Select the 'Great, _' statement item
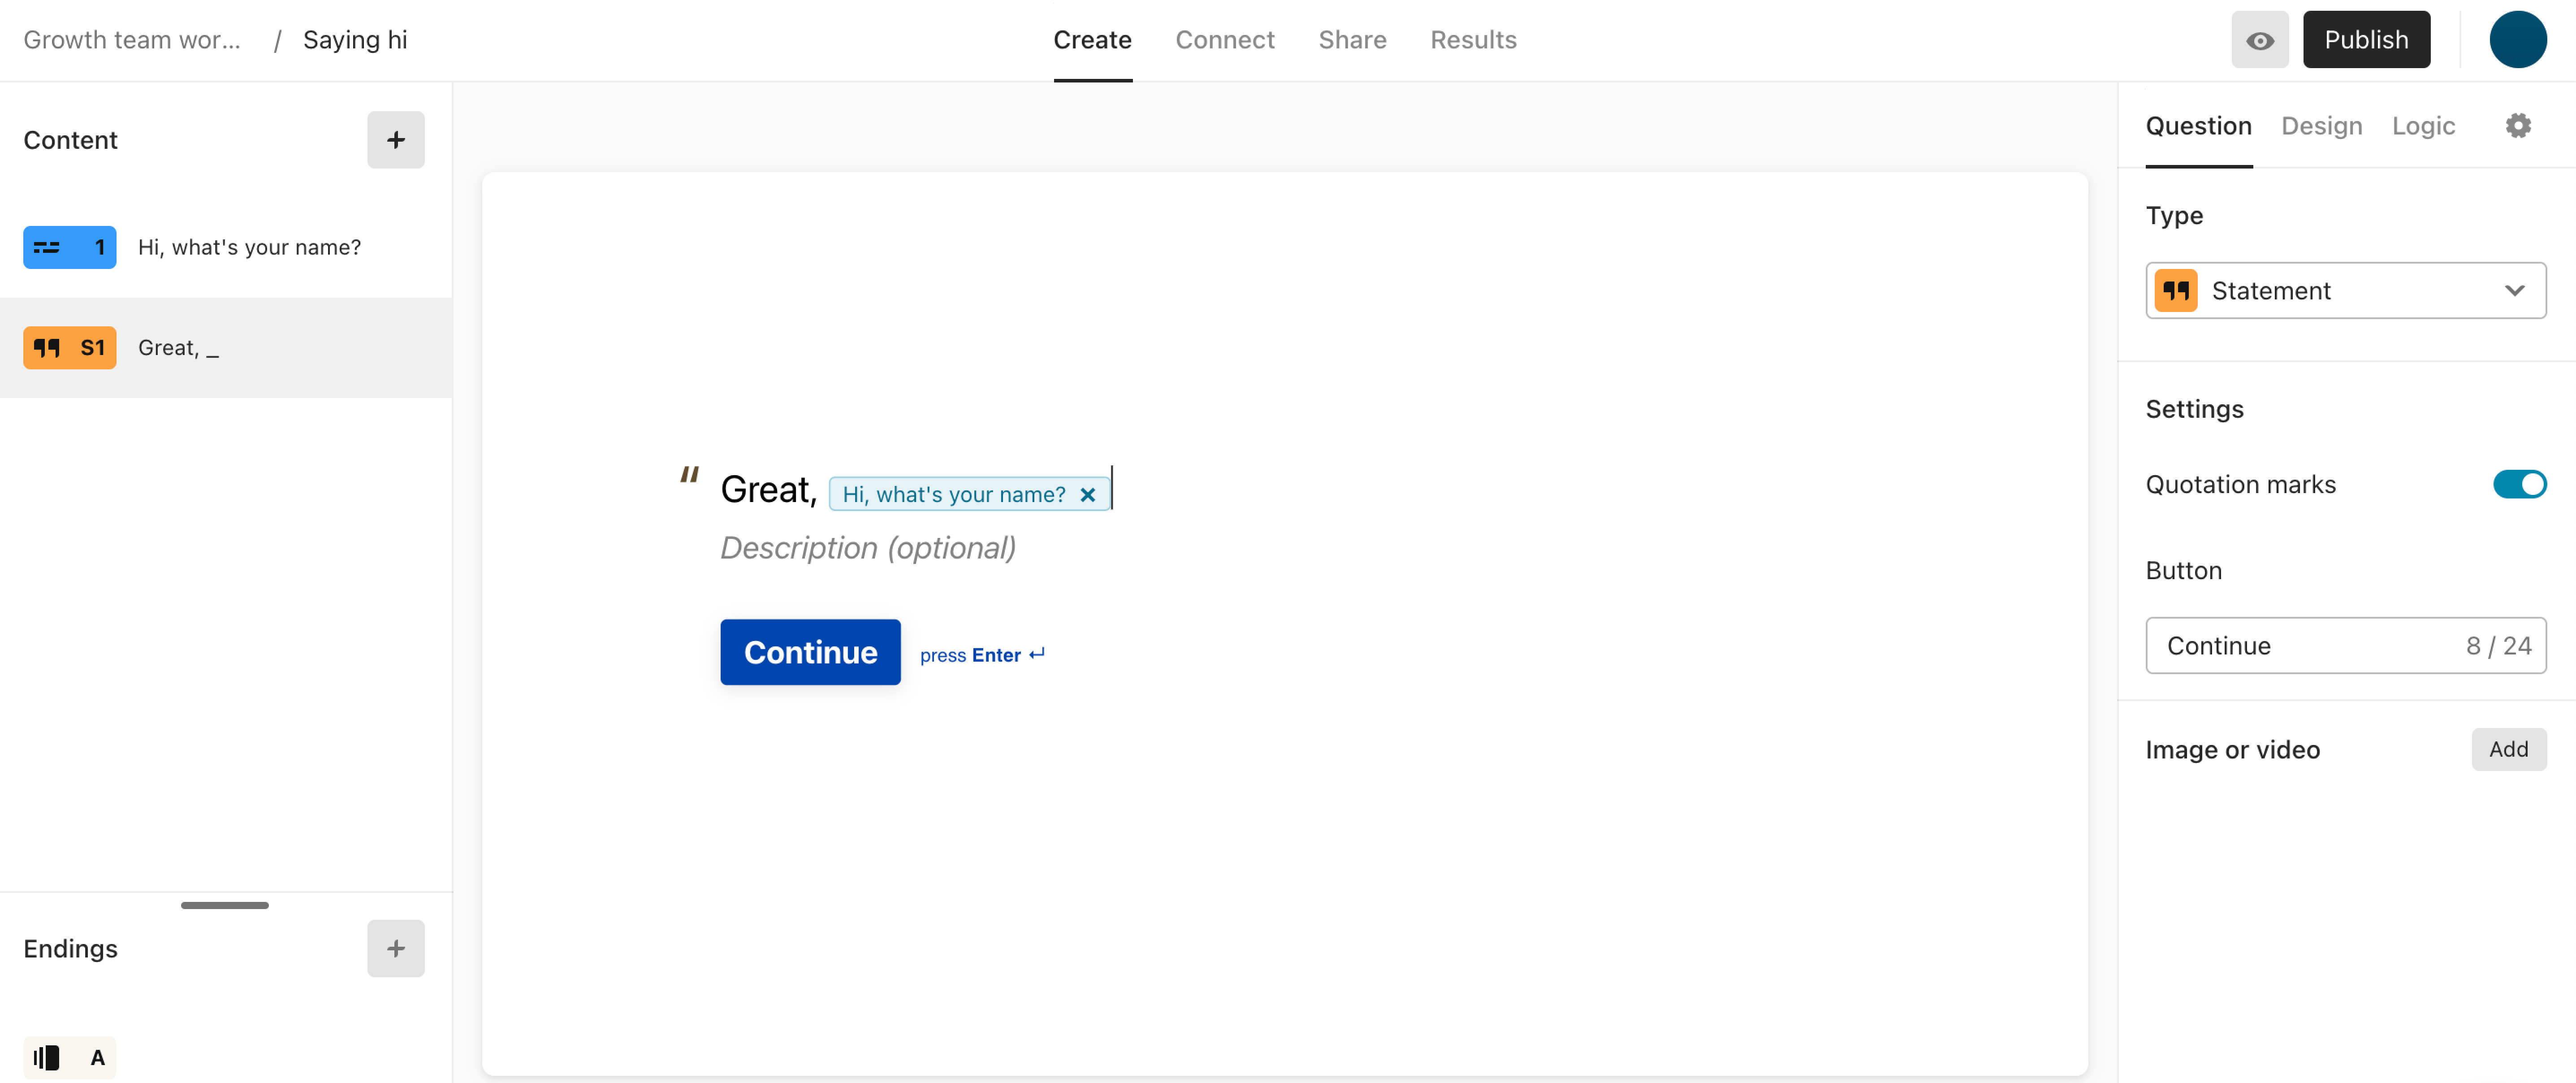This screenshot has height=1083, width=2576. click(226, 348)
